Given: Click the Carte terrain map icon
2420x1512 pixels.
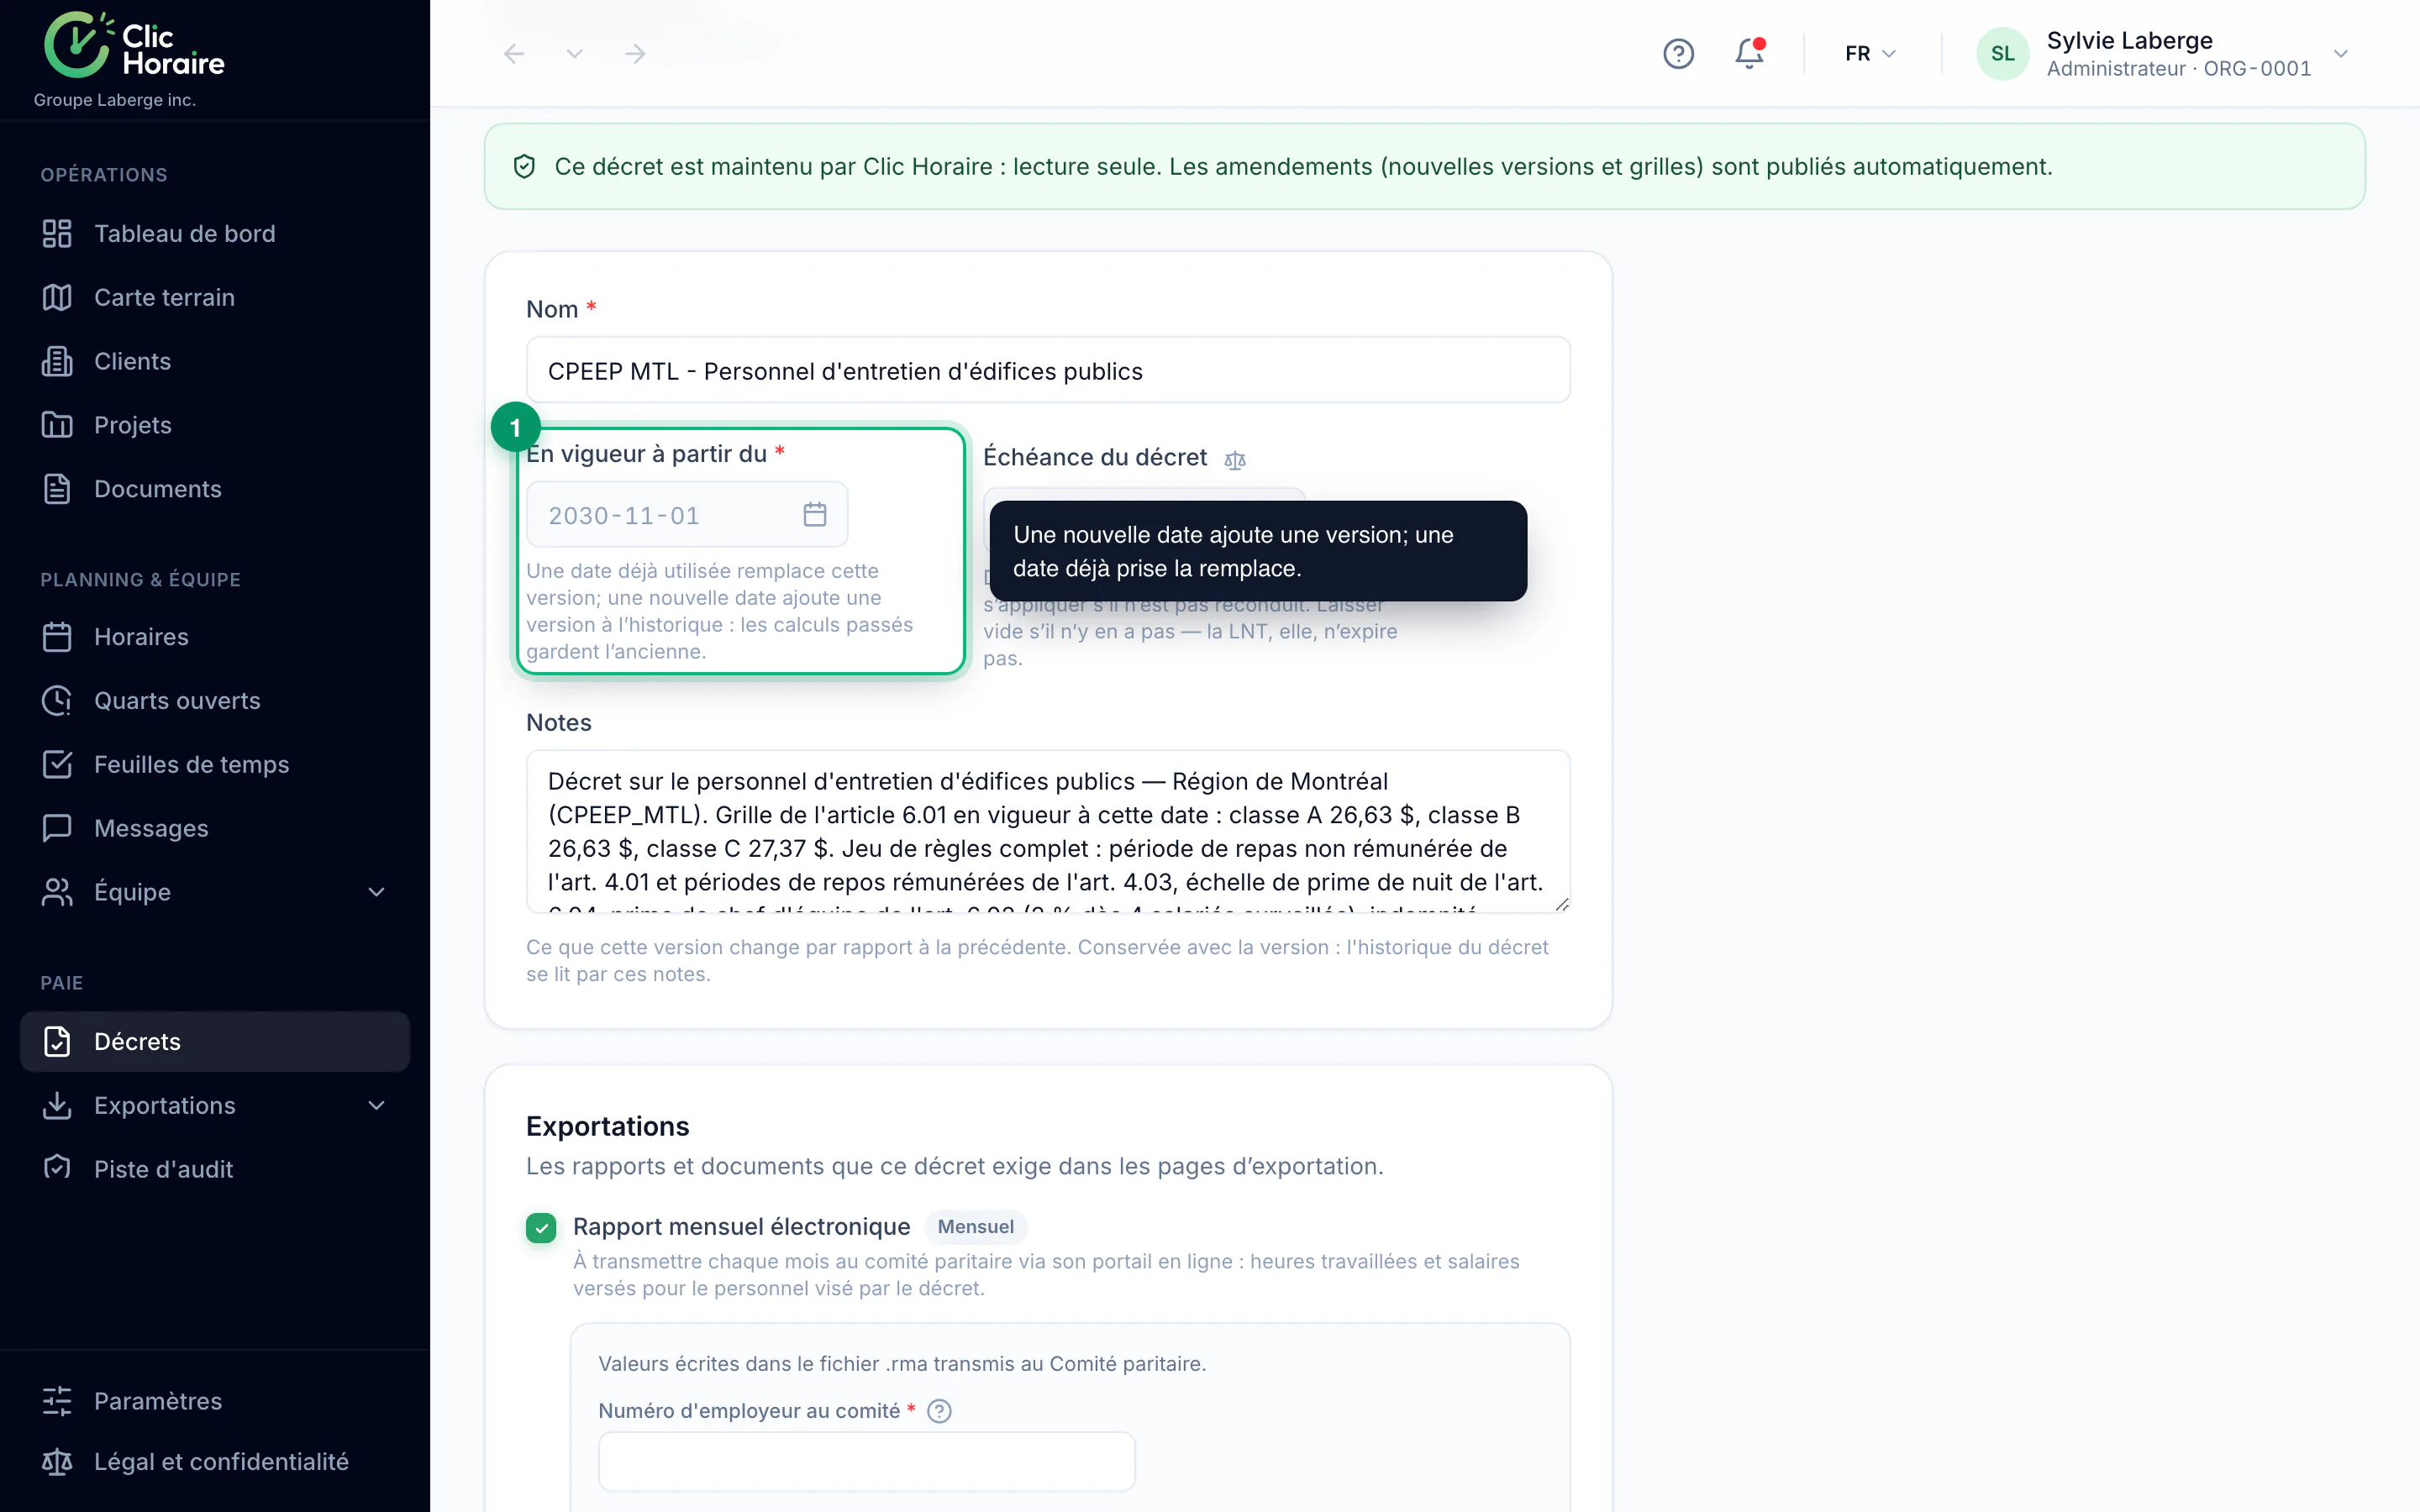Looking at the screenshot, I should coord(57,297).
